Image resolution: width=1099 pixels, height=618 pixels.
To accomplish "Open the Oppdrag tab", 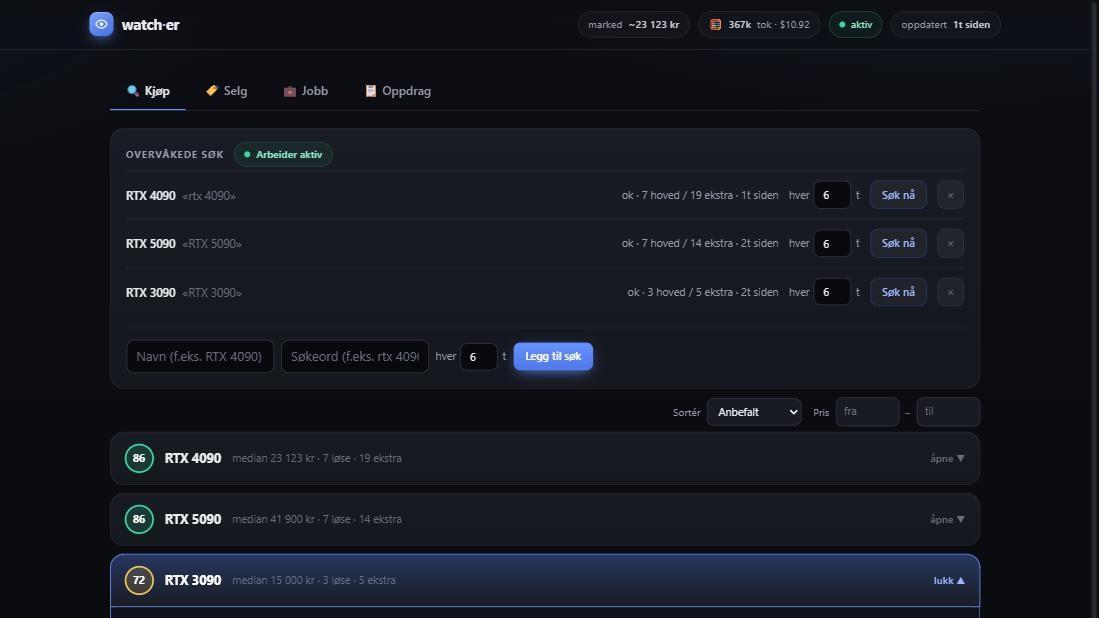I will click(x=397, y=91).
